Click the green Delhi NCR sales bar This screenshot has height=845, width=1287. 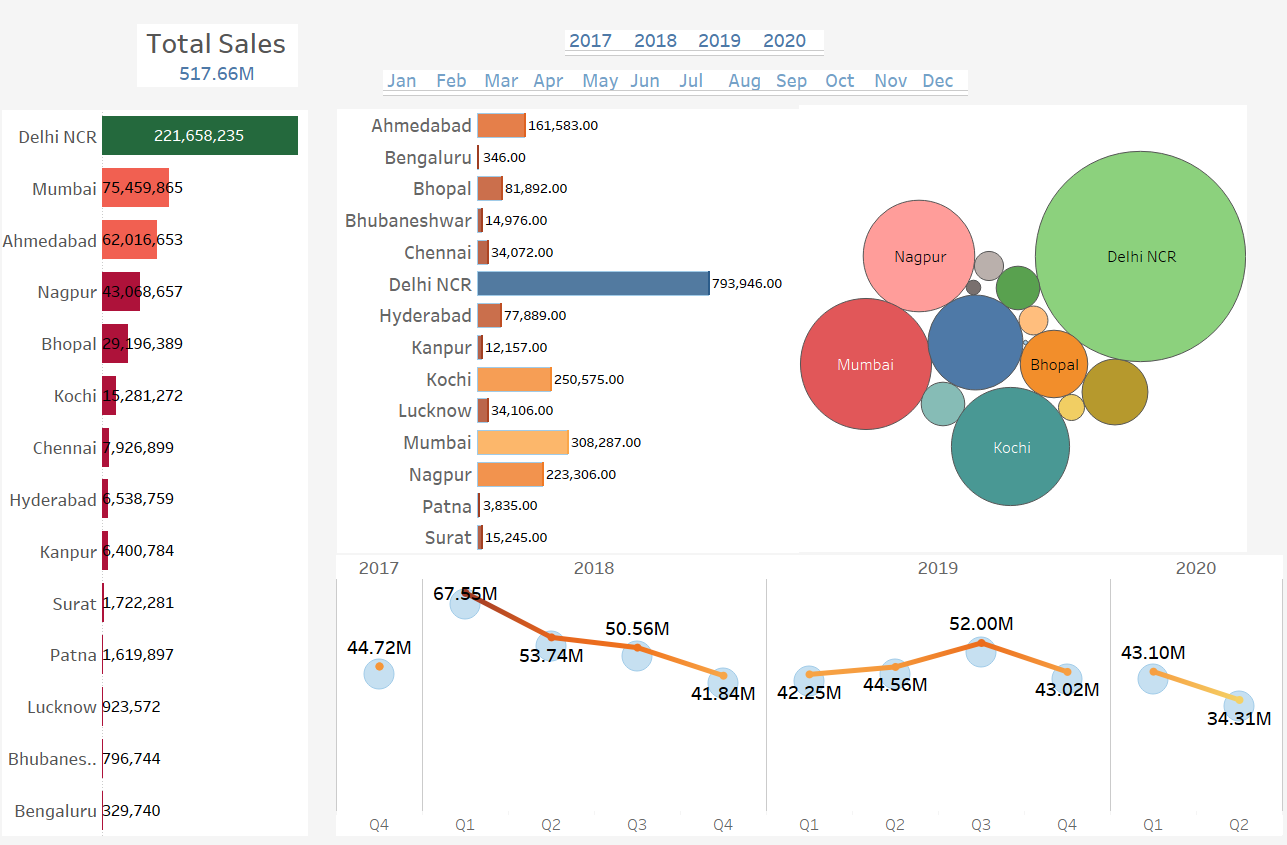tap(199, 136)
